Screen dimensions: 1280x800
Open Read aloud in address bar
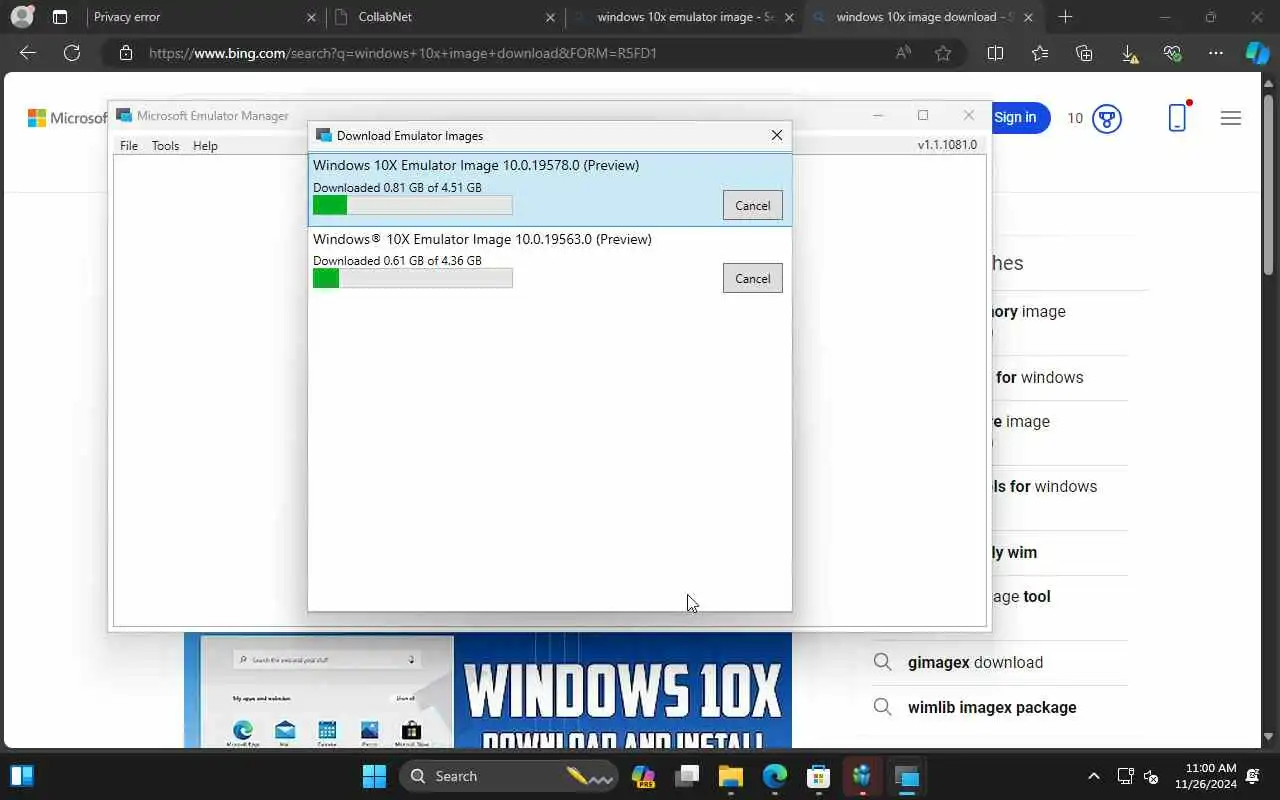904,53
